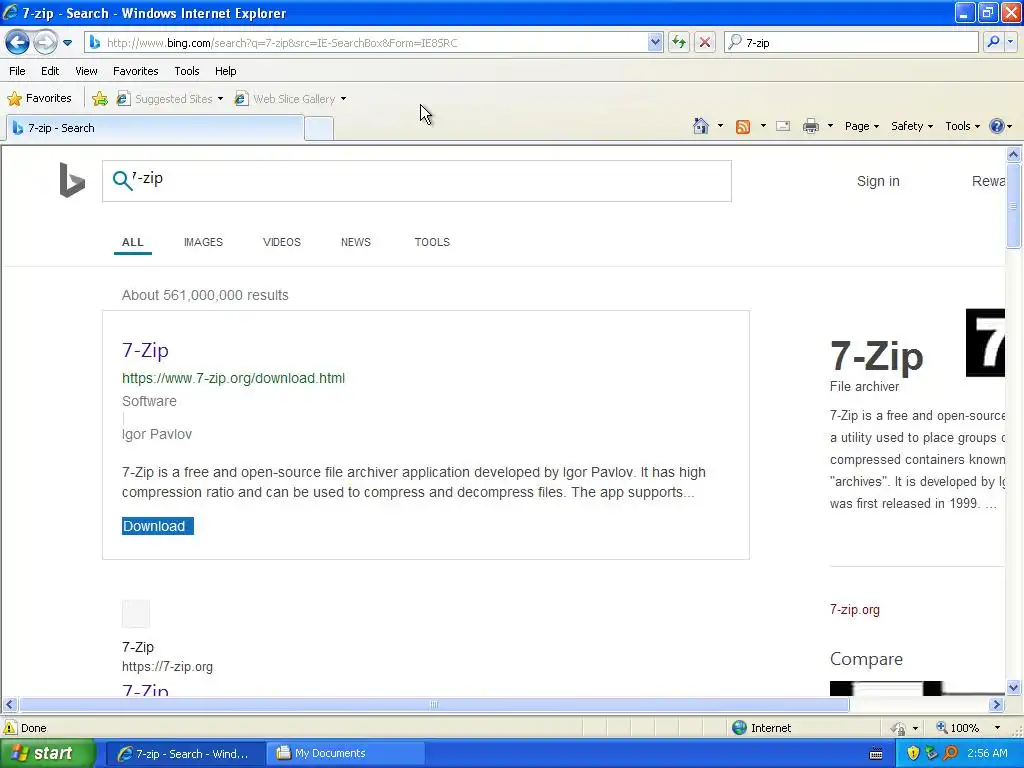Viewport: 1024px width, 768px height.
Task: Click the Home icon in command bar
Action: tap(701, 126)
